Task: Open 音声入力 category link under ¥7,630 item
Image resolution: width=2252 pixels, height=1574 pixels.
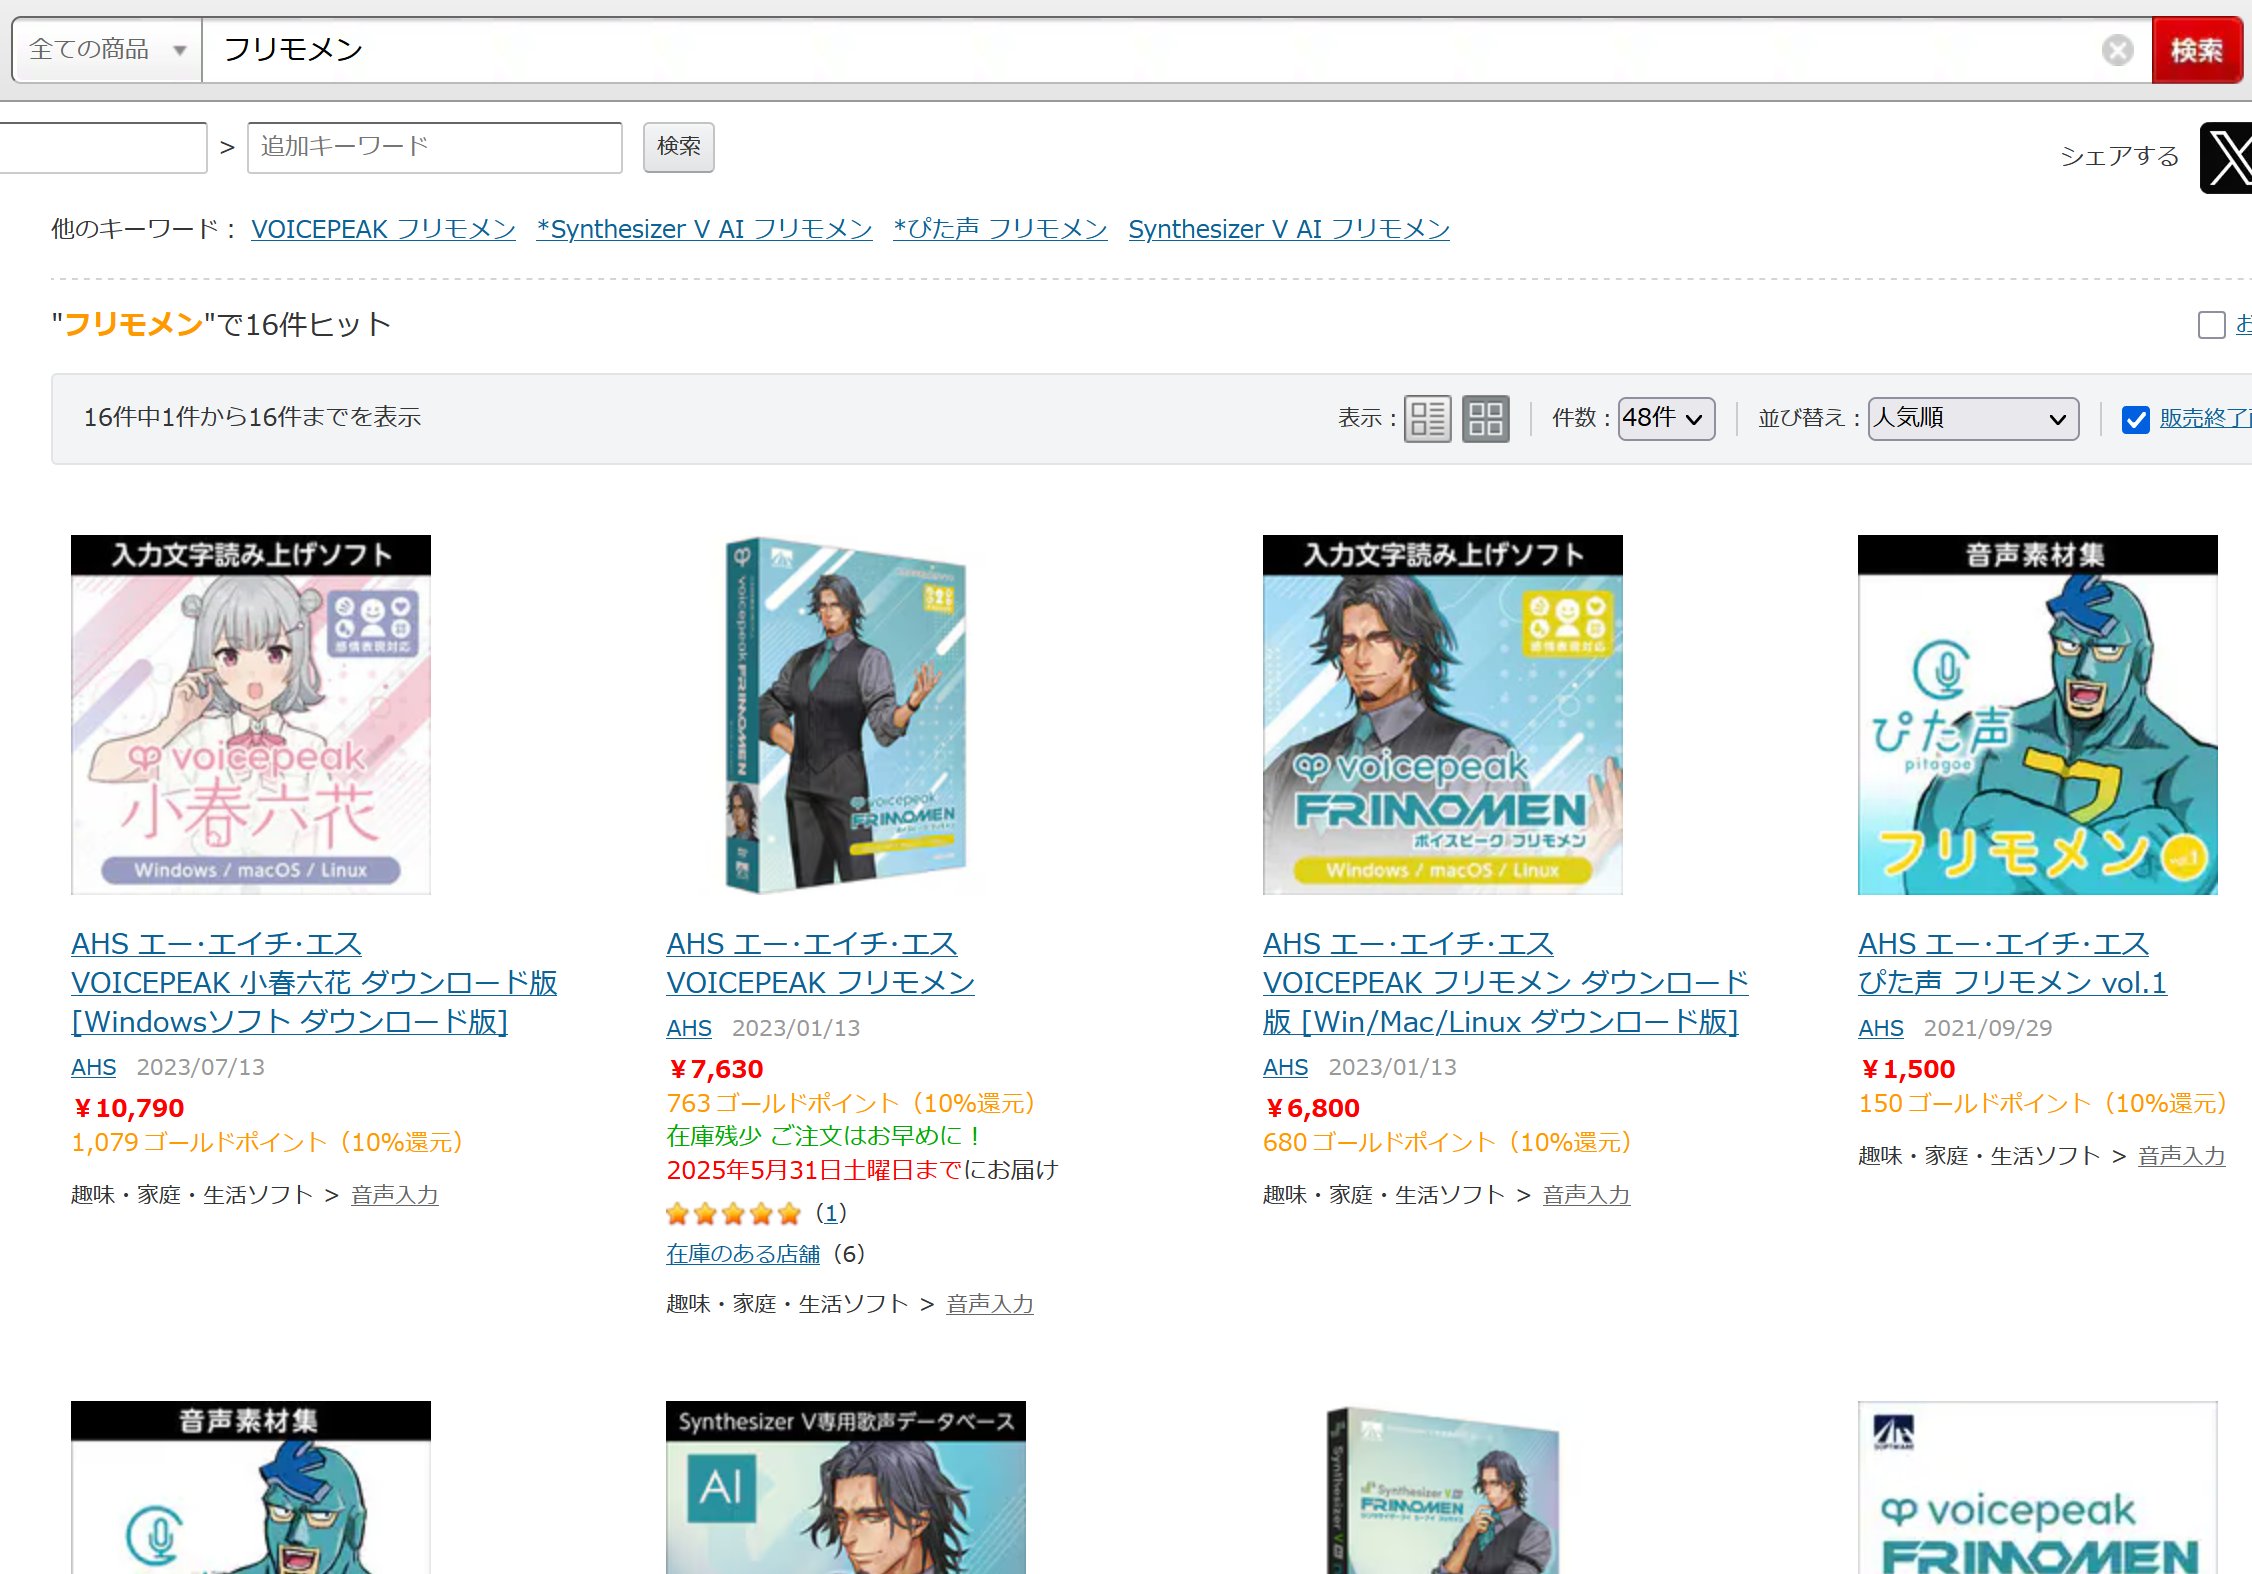Action: click(990, 1304)
